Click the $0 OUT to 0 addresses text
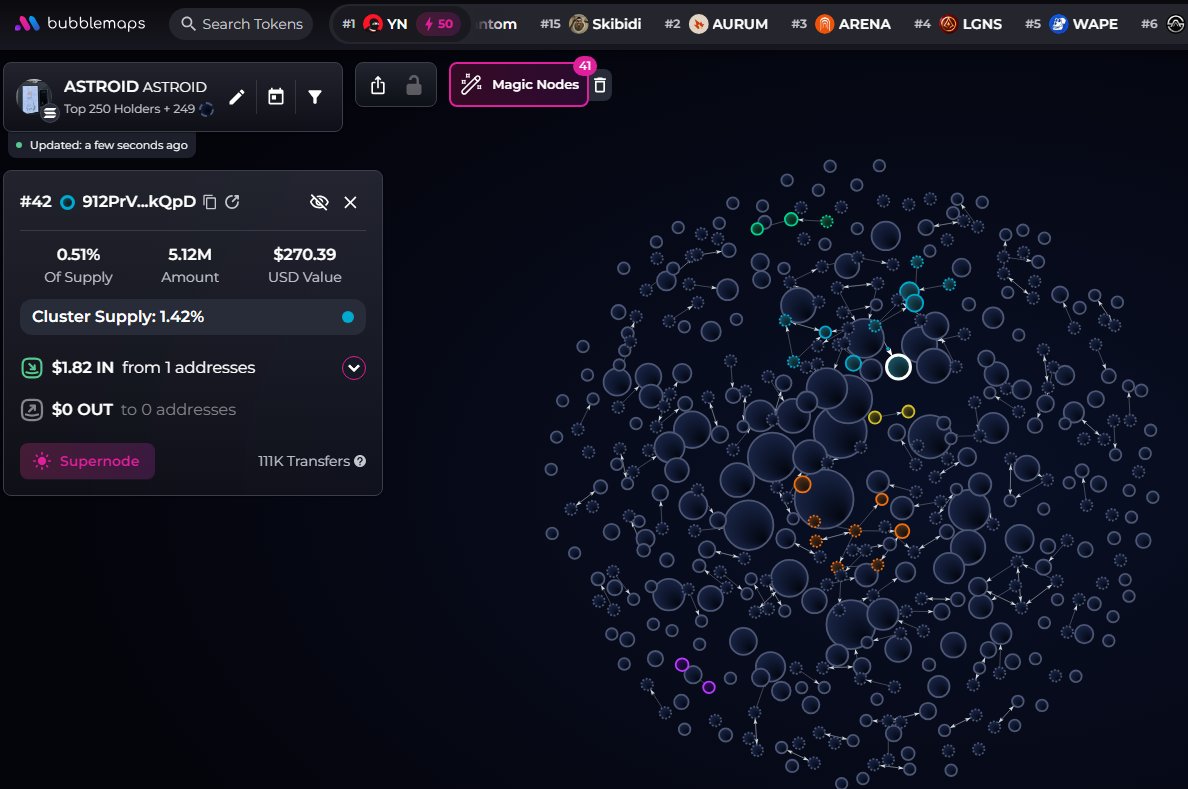Viewport: 1188px width, 789px height. coord(143,410)
